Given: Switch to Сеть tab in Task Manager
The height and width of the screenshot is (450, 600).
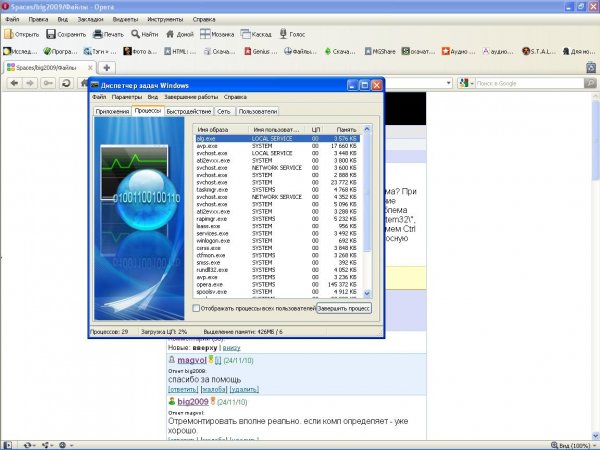Looking at the screenshot, I should pos(224,111).
